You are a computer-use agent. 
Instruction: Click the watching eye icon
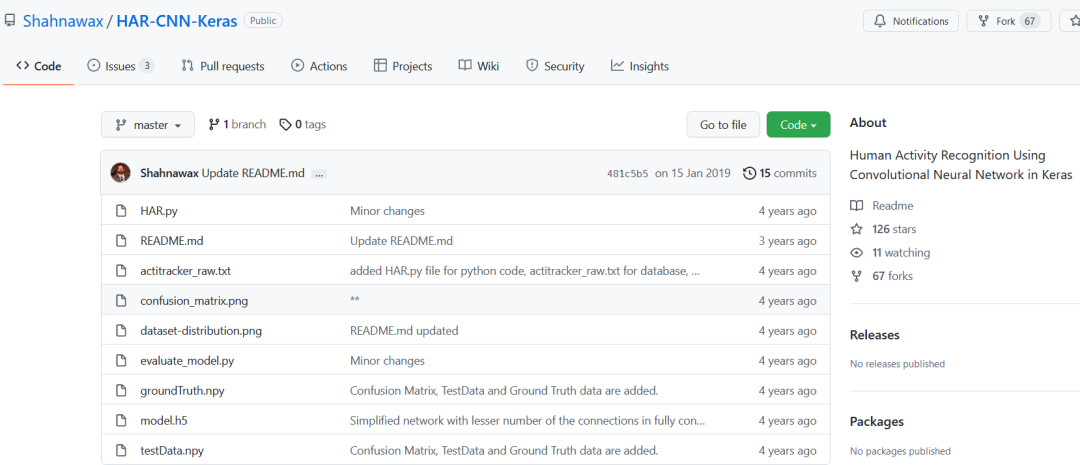[856, 253]
